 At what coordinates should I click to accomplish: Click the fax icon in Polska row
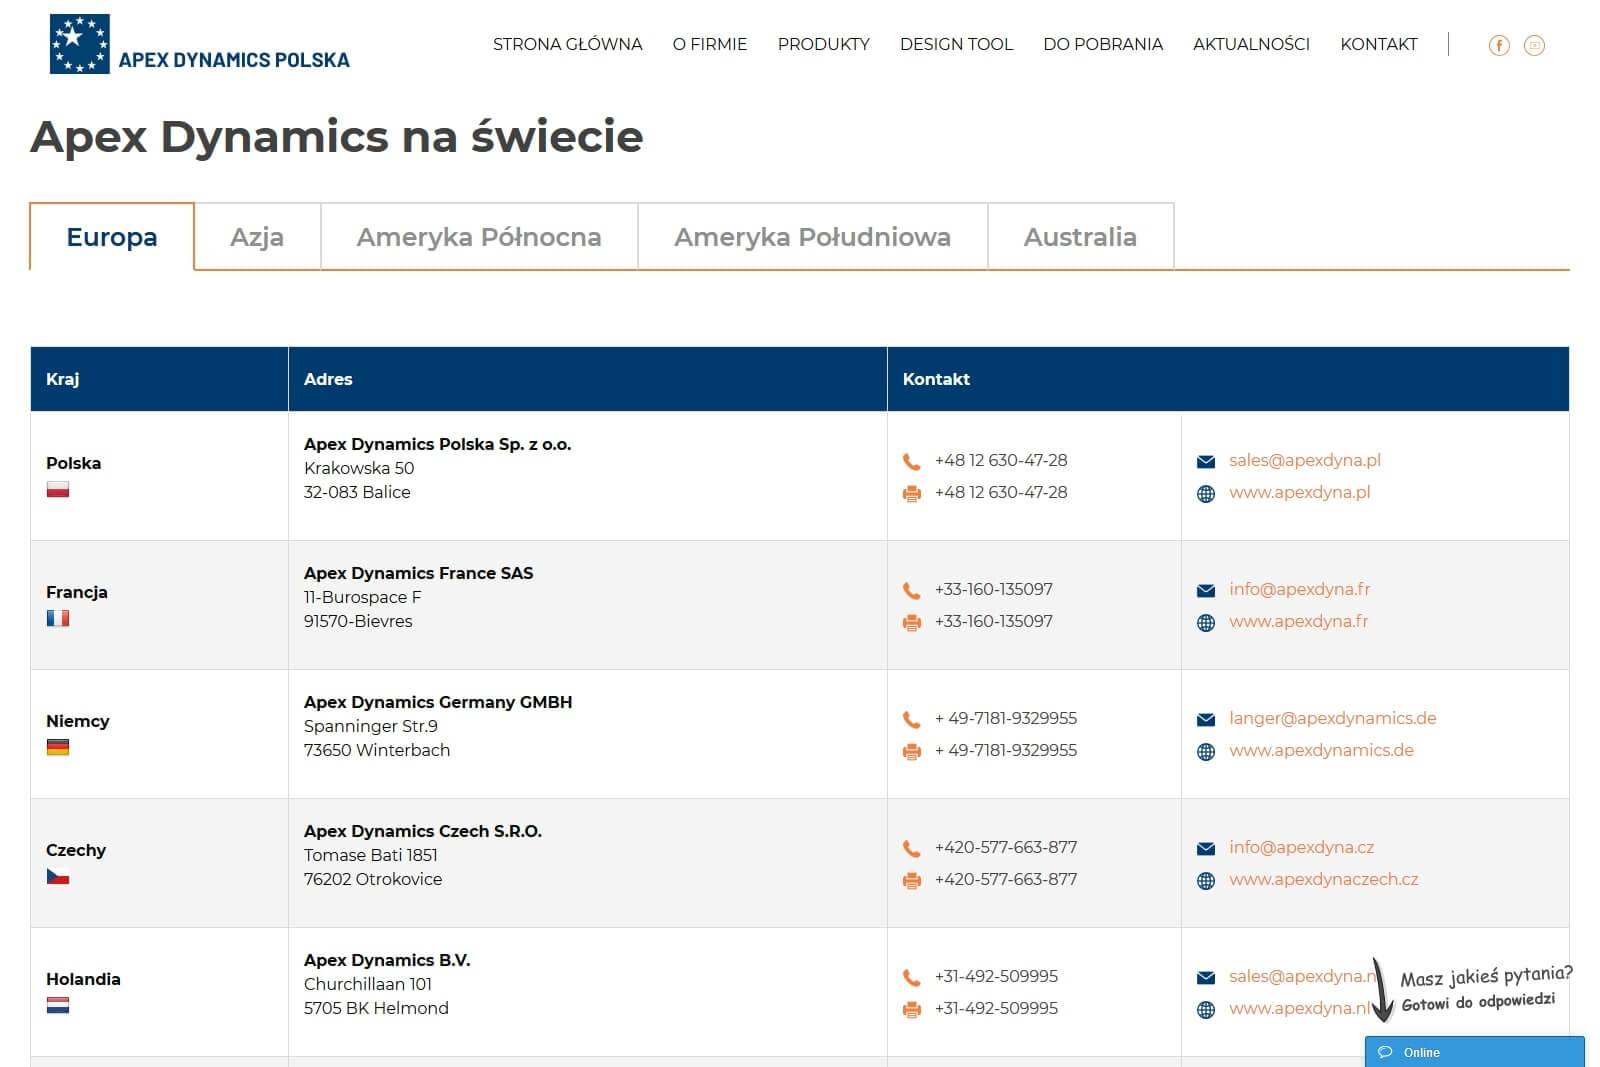coord(911,494)
